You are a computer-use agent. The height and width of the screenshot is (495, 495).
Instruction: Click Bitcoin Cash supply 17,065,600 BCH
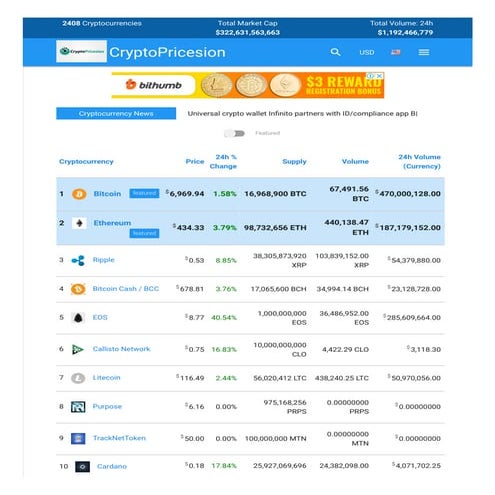[278, 289]
